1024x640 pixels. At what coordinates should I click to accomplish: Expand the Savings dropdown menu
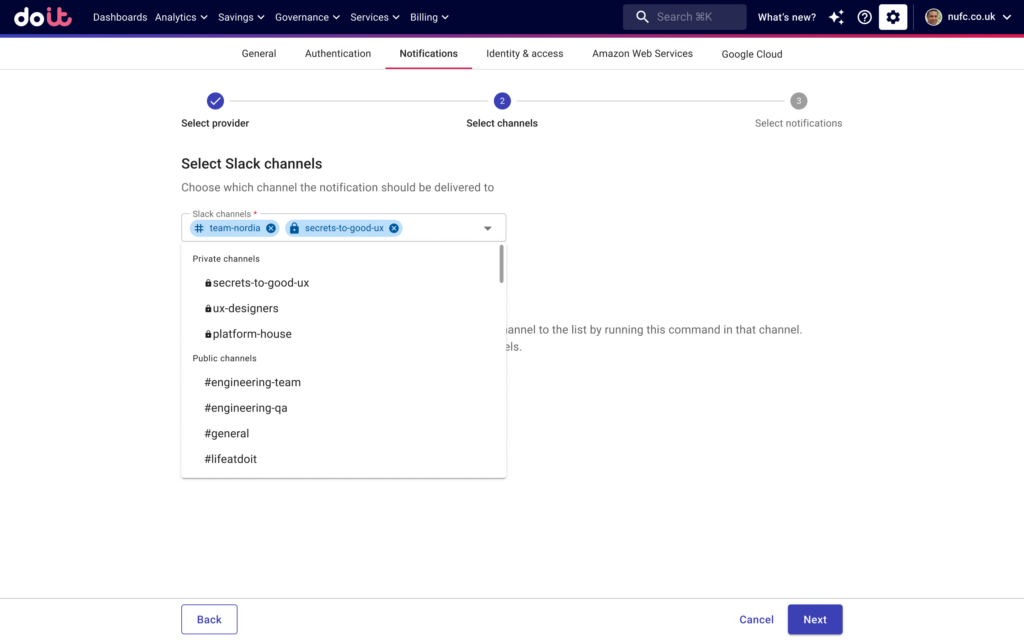[241, 17]
